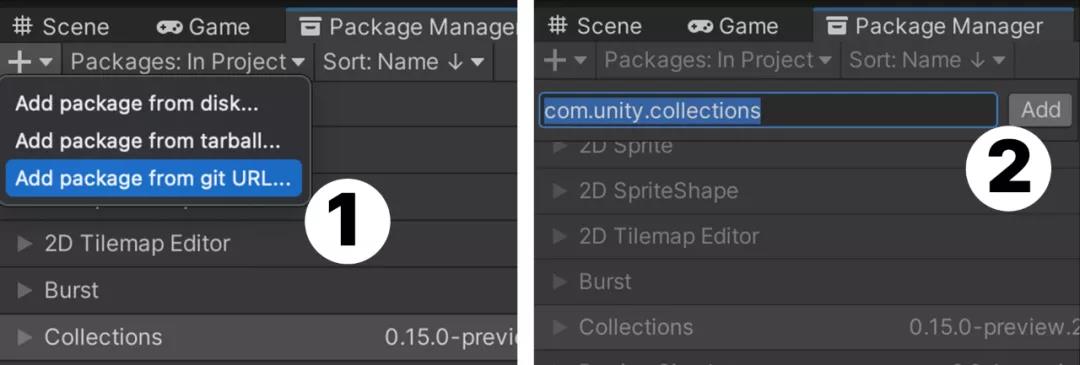Click the Game controller icon in right panel
This screenshot has width=1080, height=365.
point(700,26)
